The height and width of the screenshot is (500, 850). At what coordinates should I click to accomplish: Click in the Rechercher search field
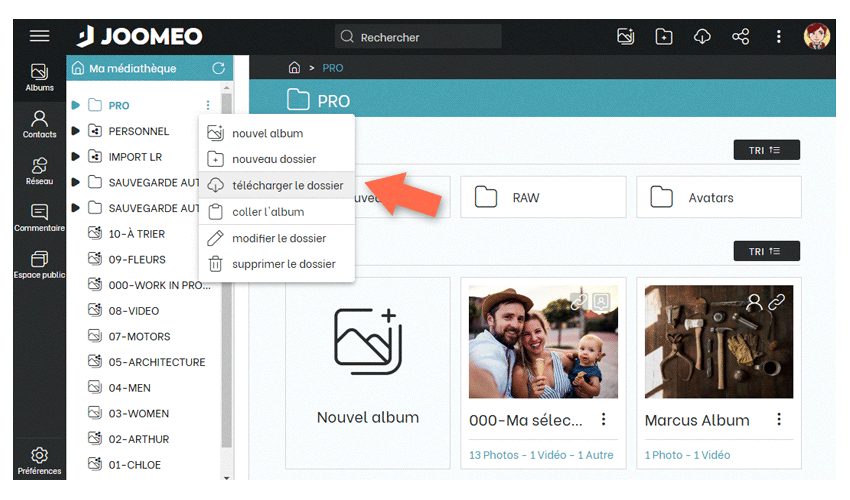[x=418, y=37]
